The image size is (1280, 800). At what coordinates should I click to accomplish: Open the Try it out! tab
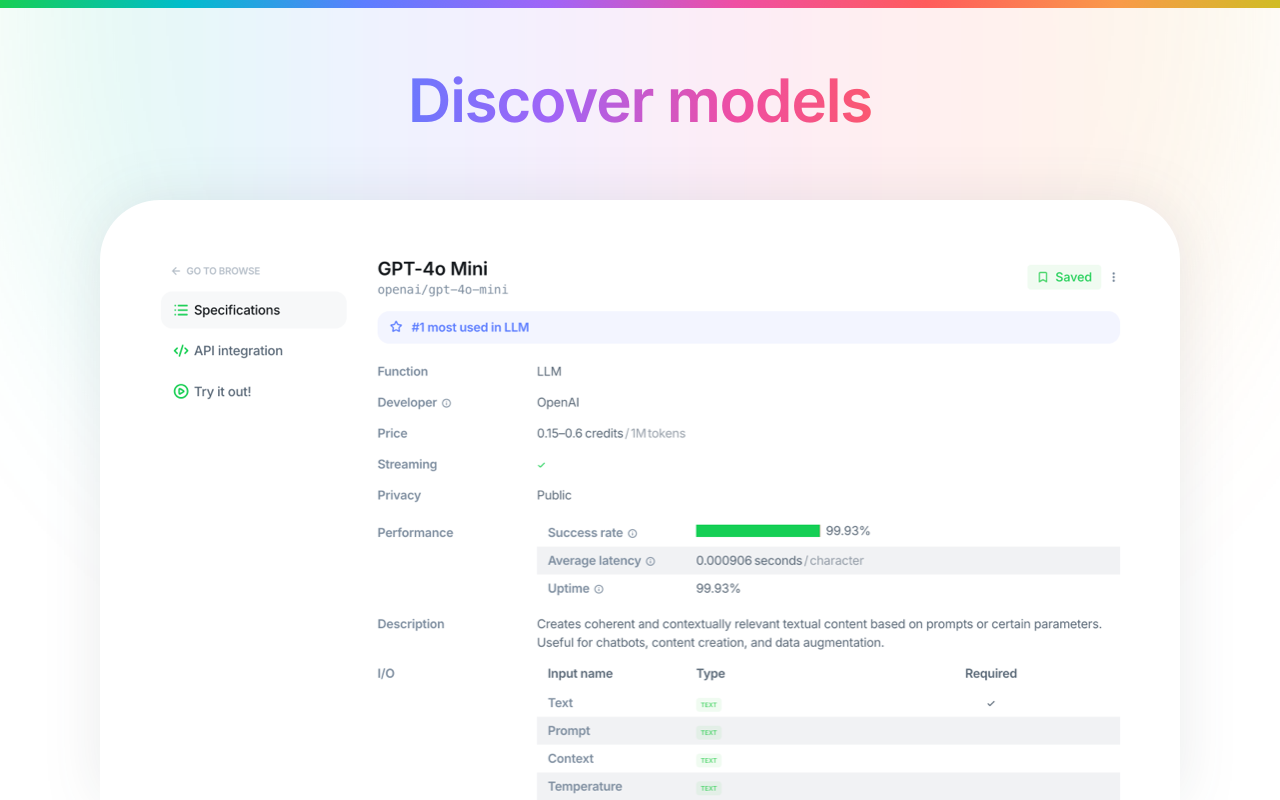click(254, 392)
